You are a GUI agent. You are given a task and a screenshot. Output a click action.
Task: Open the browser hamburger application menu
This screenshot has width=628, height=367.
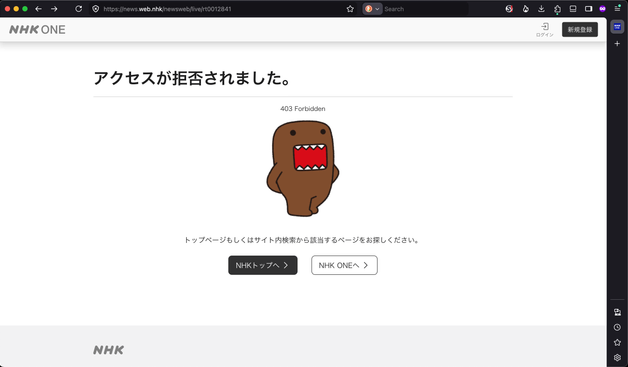617,9
